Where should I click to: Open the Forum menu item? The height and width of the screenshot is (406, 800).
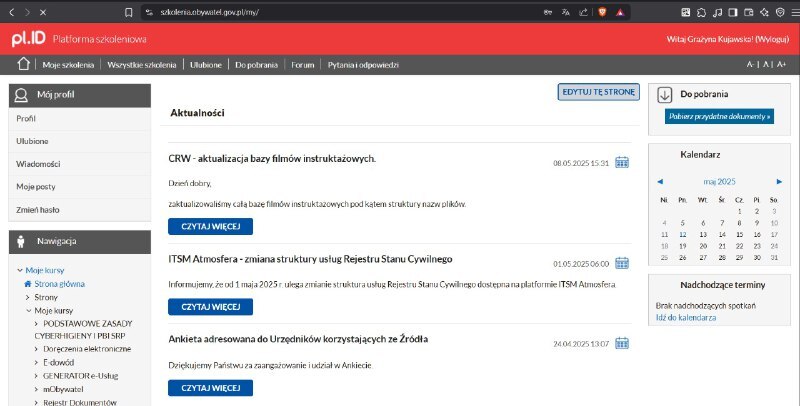[x=302, y=65]
